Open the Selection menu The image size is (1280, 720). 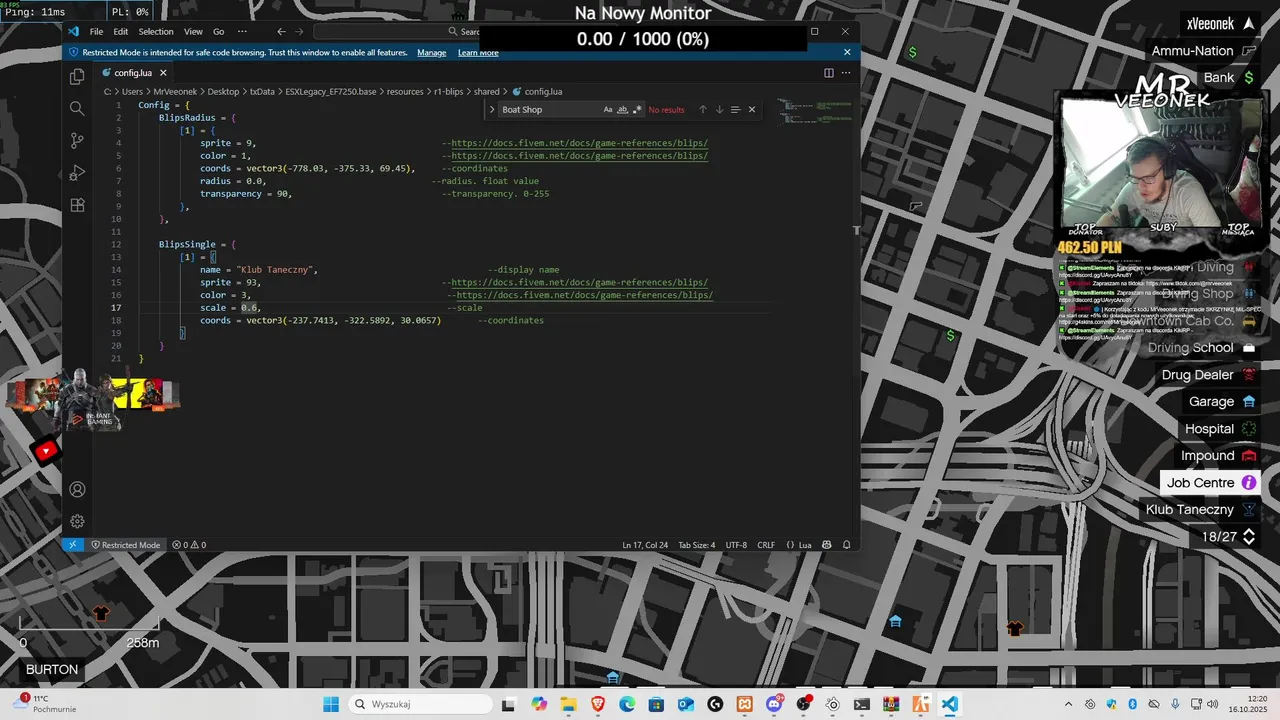tap(156, 31)
